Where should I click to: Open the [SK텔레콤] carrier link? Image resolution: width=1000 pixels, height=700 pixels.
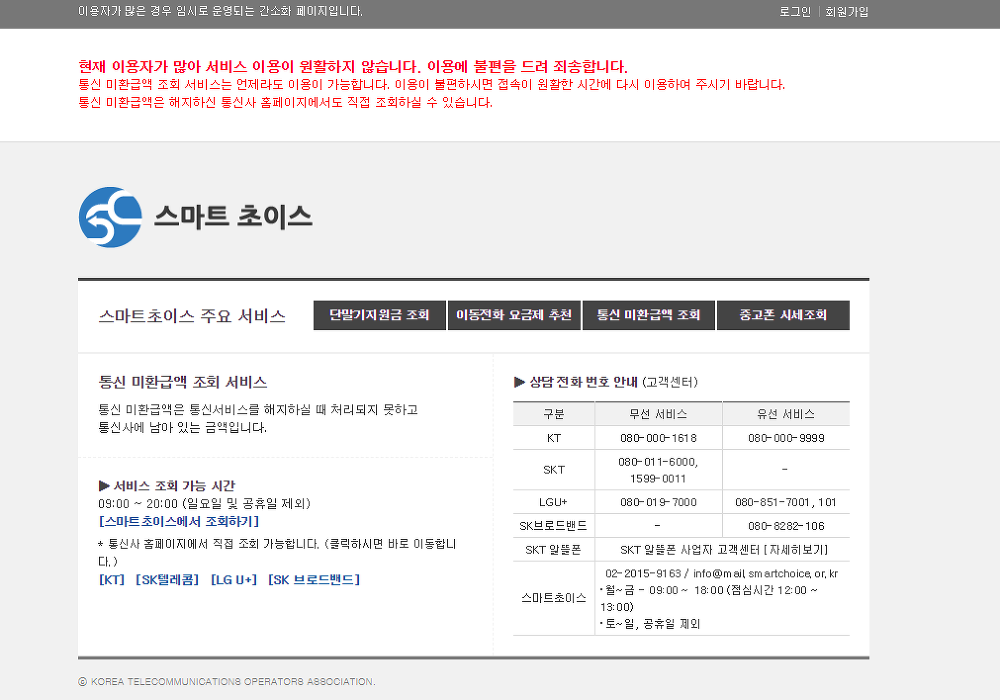(167, 580)
